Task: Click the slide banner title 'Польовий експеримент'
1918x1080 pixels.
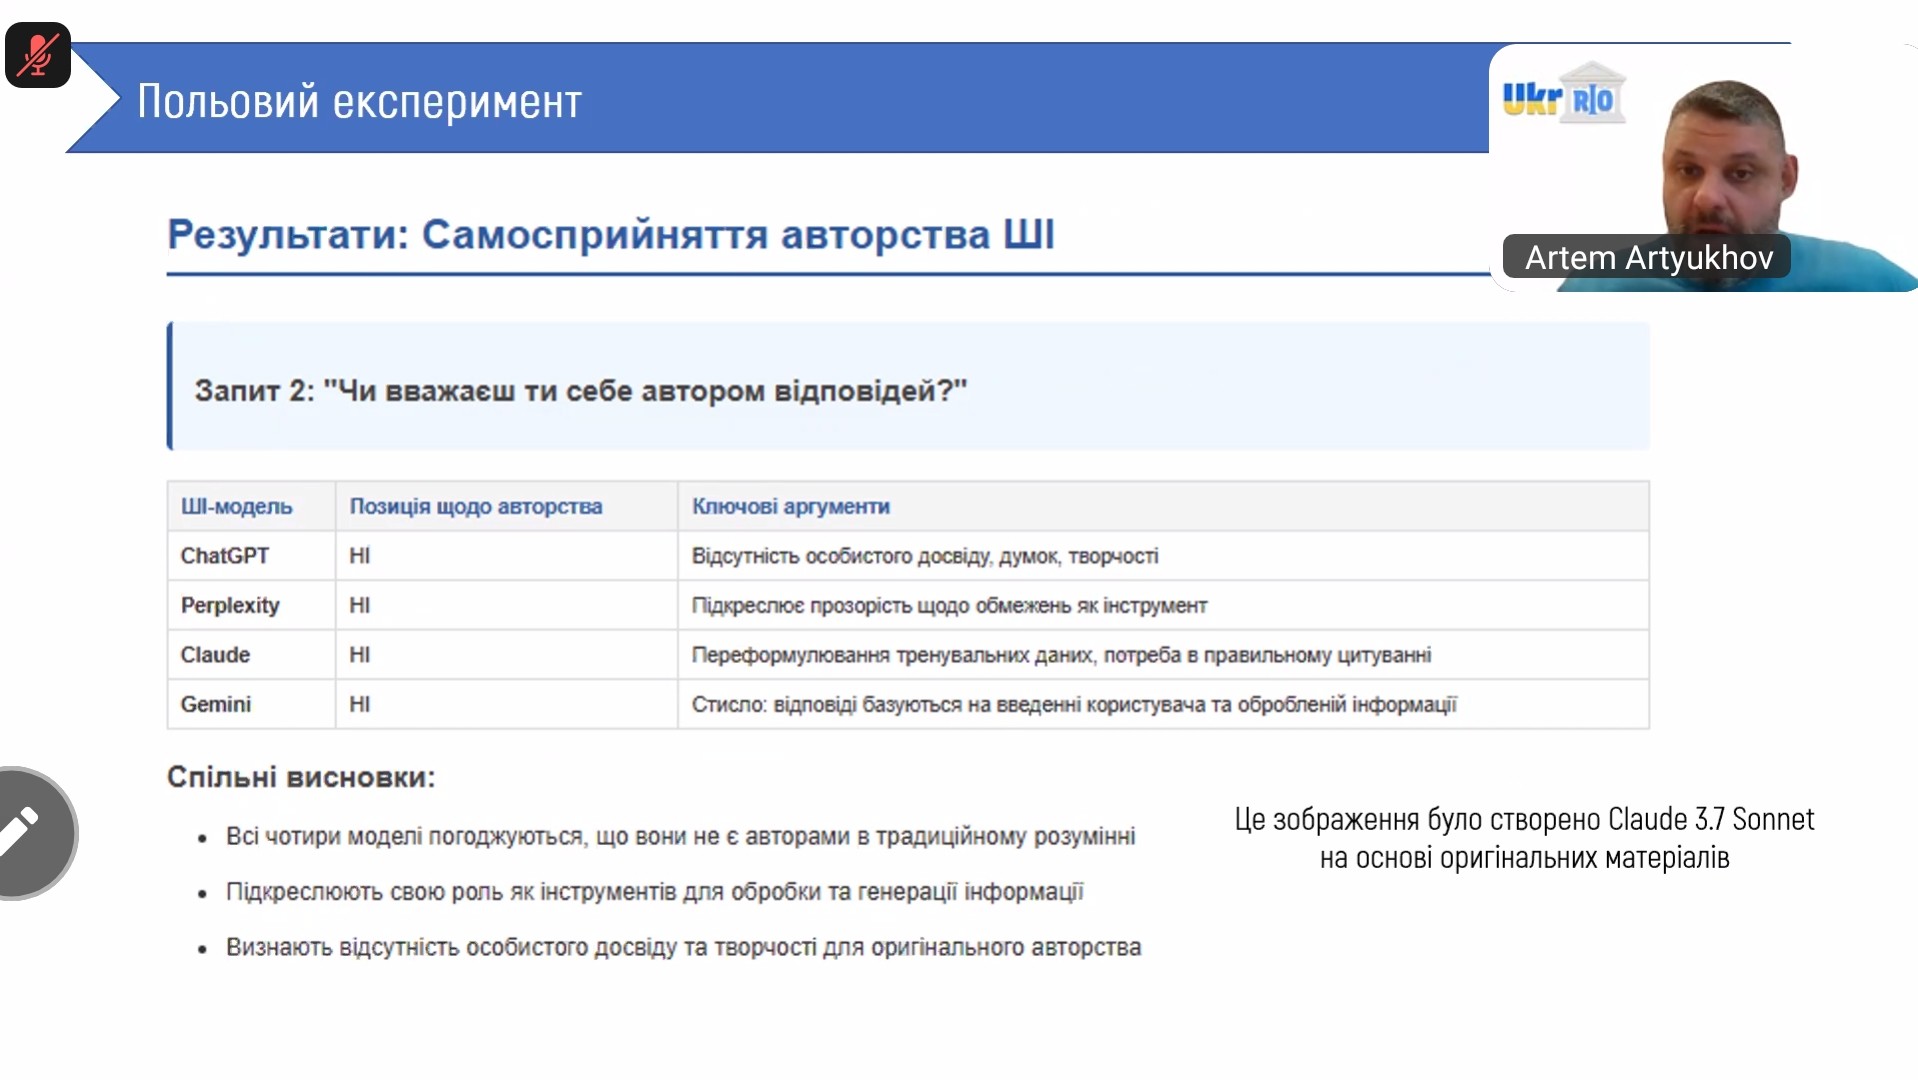Action: tap(359, 101)
